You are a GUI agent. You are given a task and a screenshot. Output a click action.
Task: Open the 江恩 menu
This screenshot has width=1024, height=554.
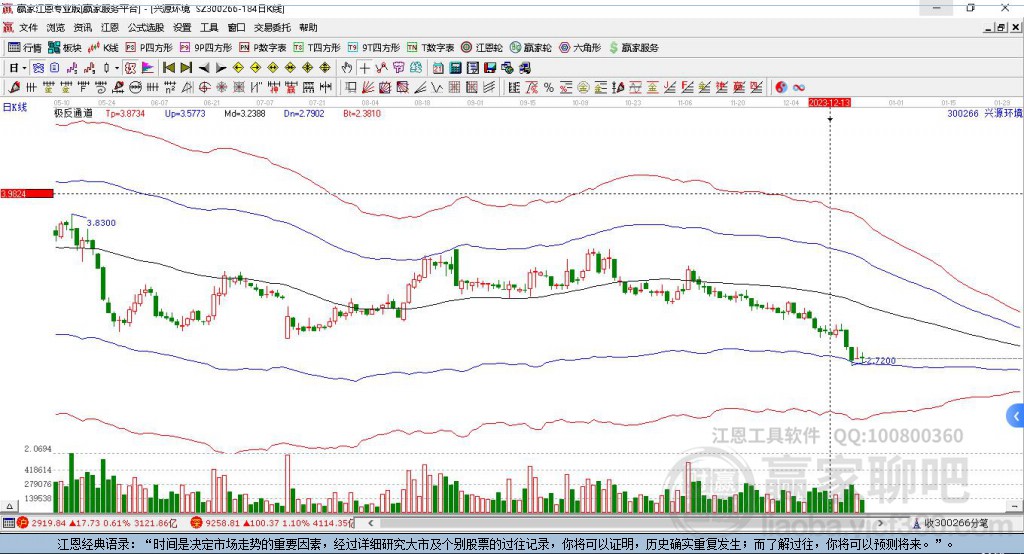[110, 27]
